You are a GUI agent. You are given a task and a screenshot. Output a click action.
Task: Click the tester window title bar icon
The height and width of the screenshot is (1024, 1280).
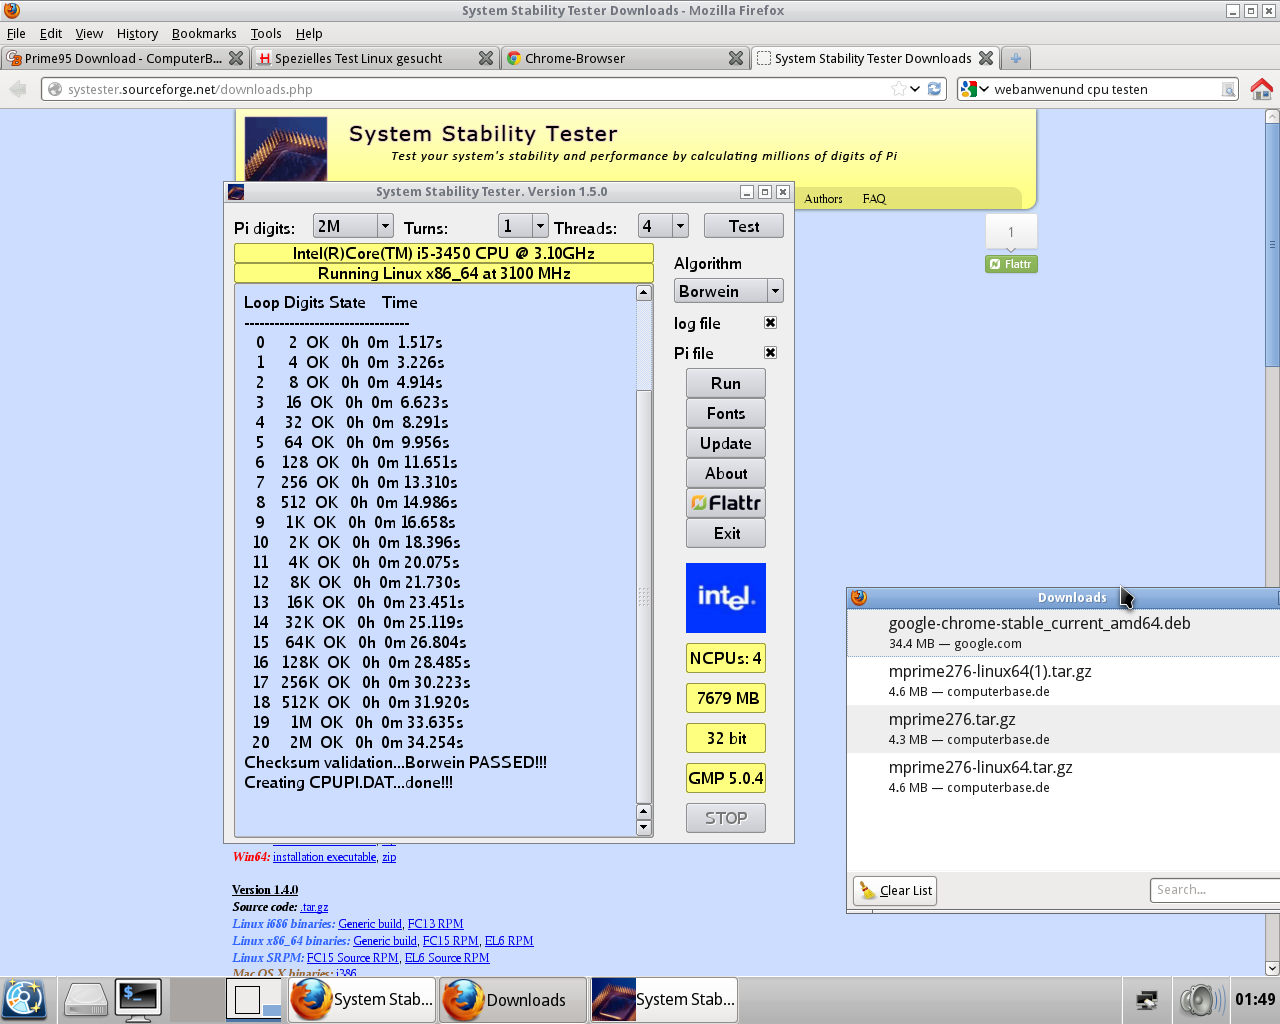pos(236,192)
